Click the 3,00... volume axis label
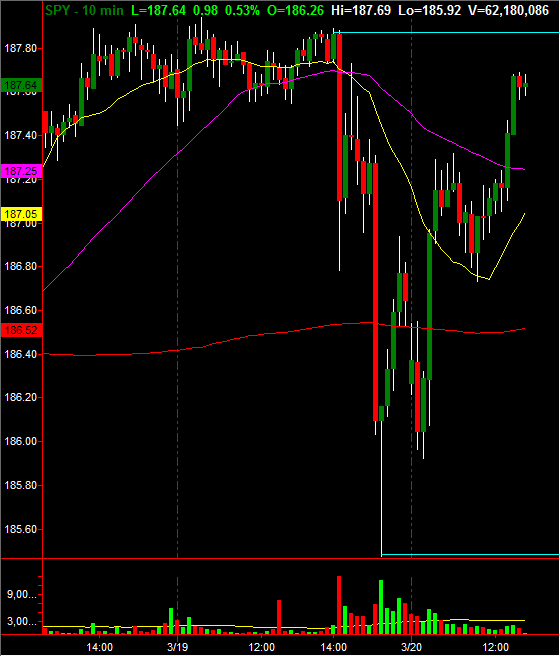 21,621
